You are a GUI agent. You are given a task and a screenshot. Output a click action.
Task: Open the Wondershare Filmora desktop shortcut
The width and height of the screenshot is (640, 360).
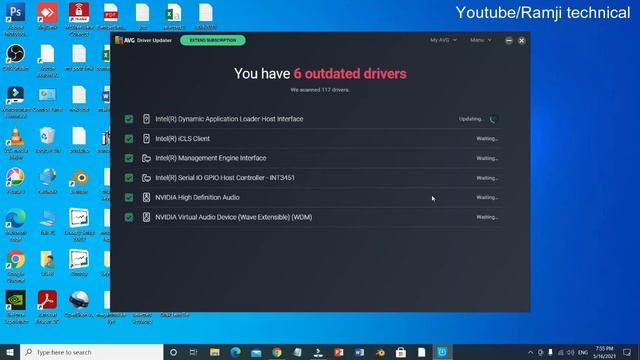coord(16,102)
